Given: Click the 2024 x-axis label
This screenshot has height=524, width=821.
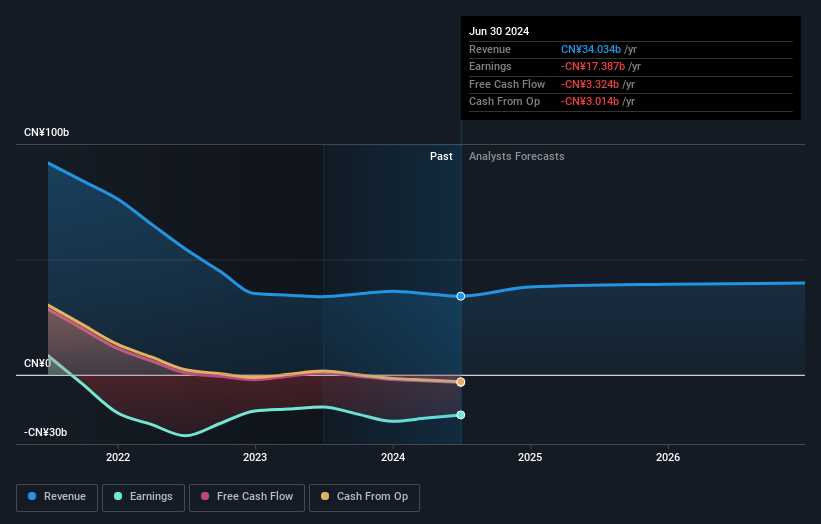Looking at the screenshot, I should coord(393,457).
